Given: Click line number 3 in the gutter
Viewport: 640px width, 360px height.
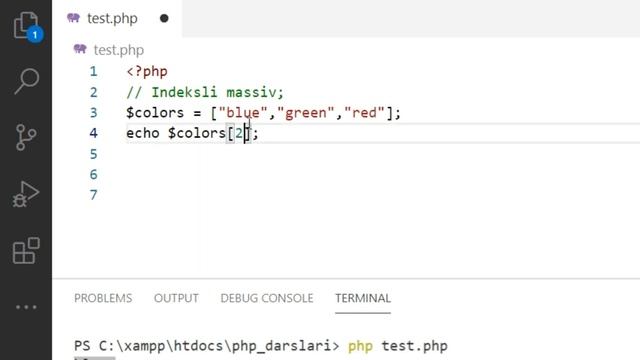Looking at the screenshot, I should coord(94,113).
